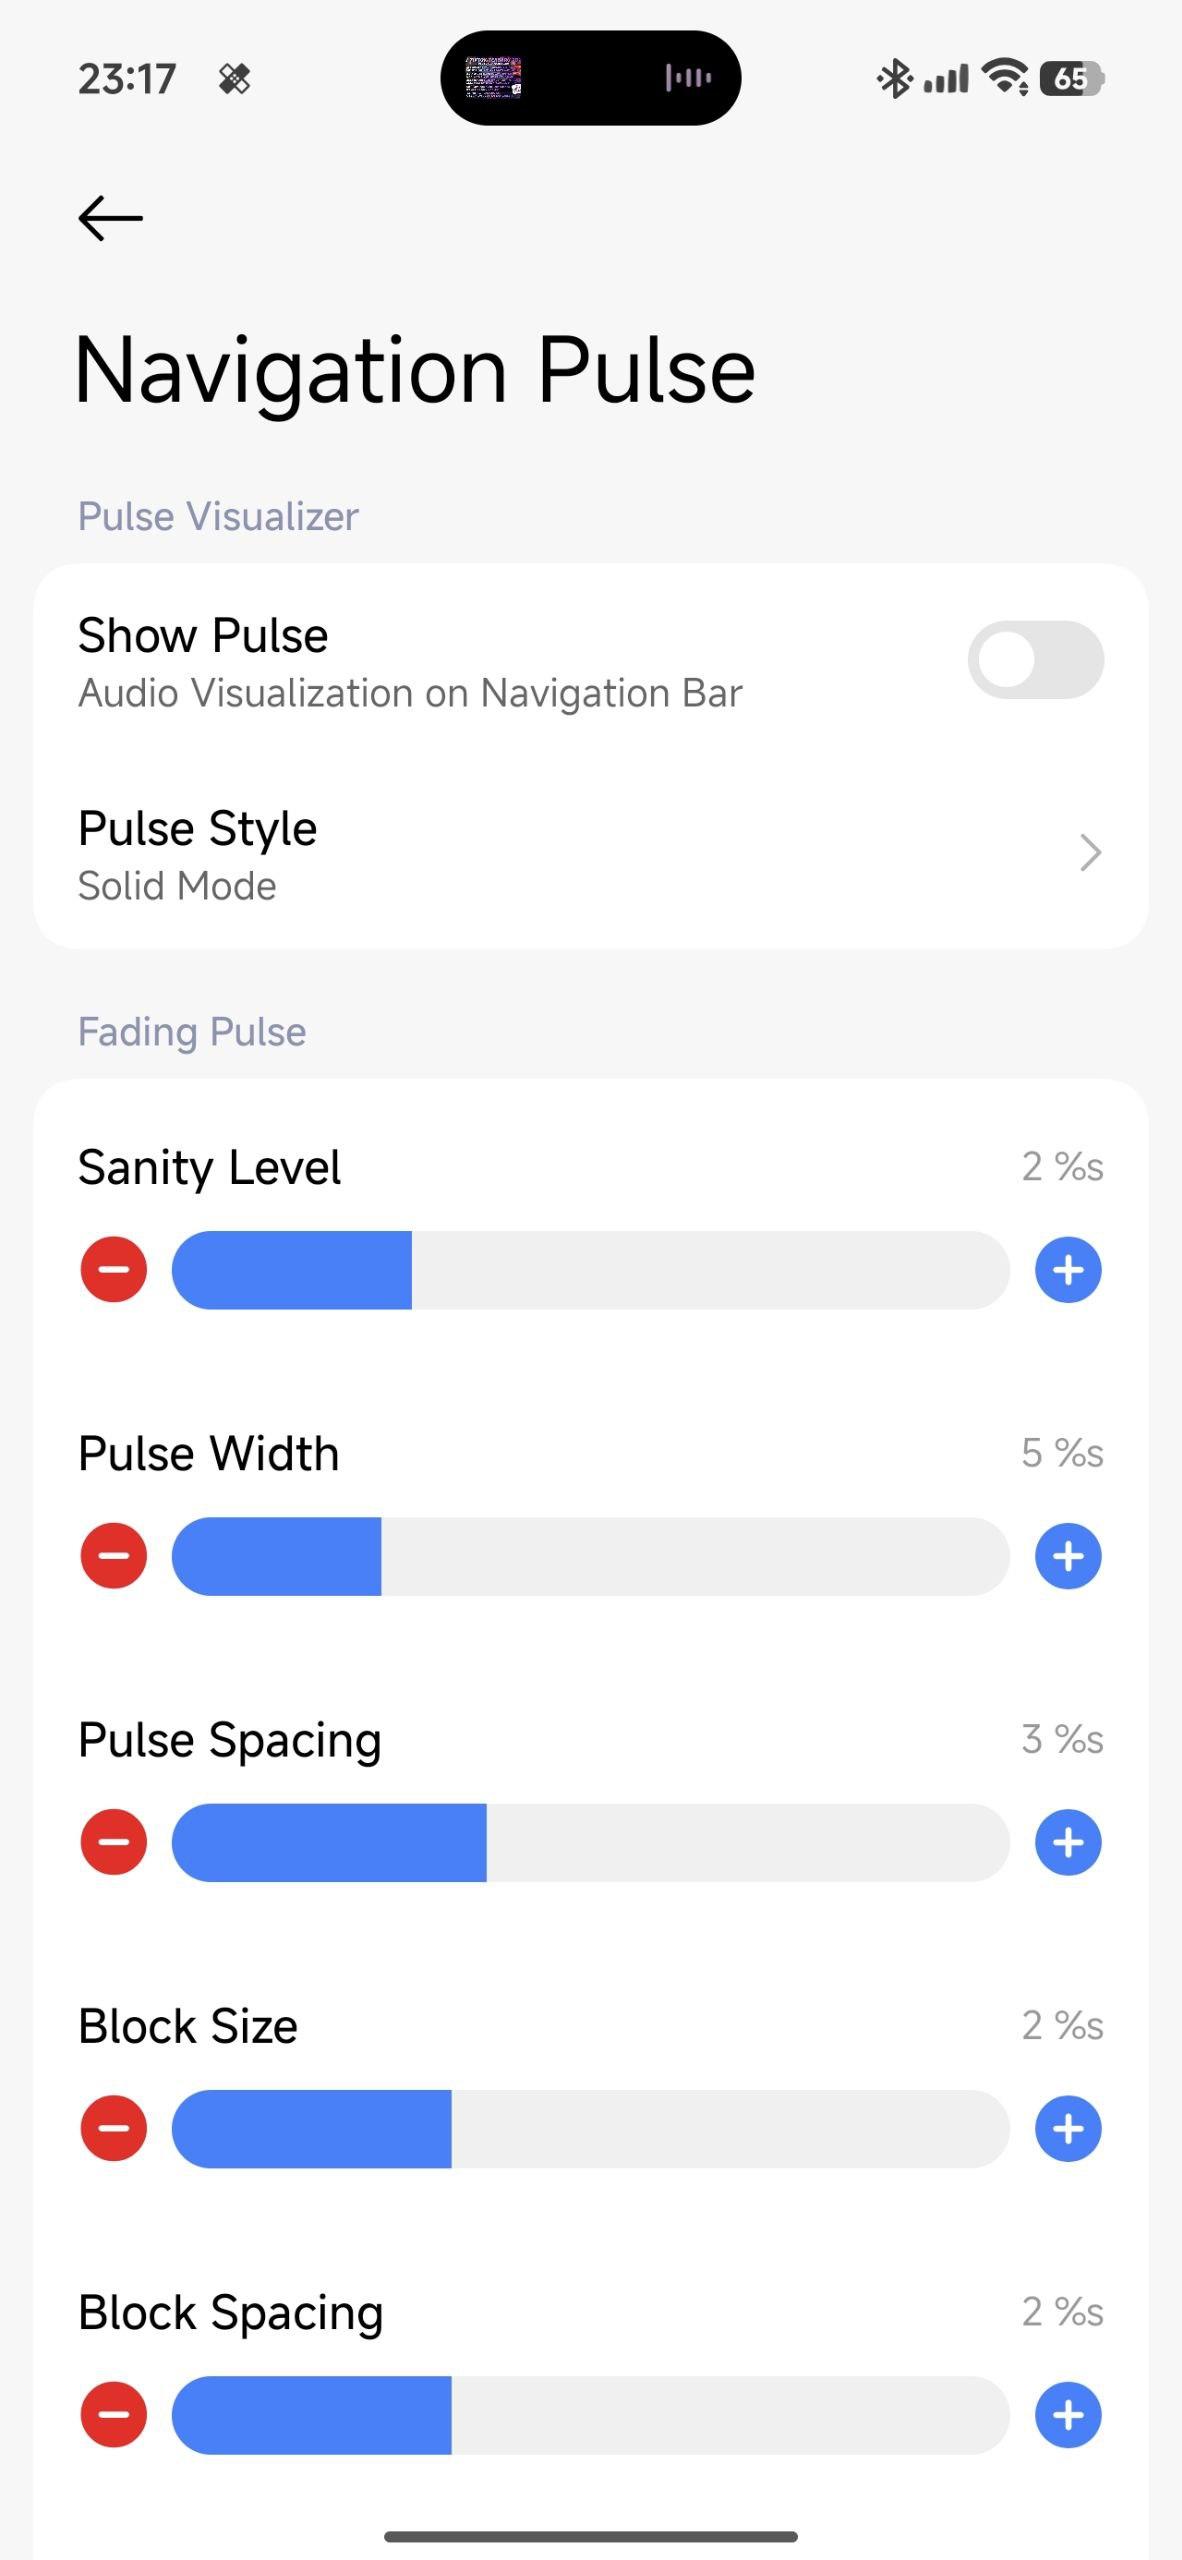Click the Sanity Level slider bar
The height and width of the screenshot is (2560, 1182).
click(590, 1270)
